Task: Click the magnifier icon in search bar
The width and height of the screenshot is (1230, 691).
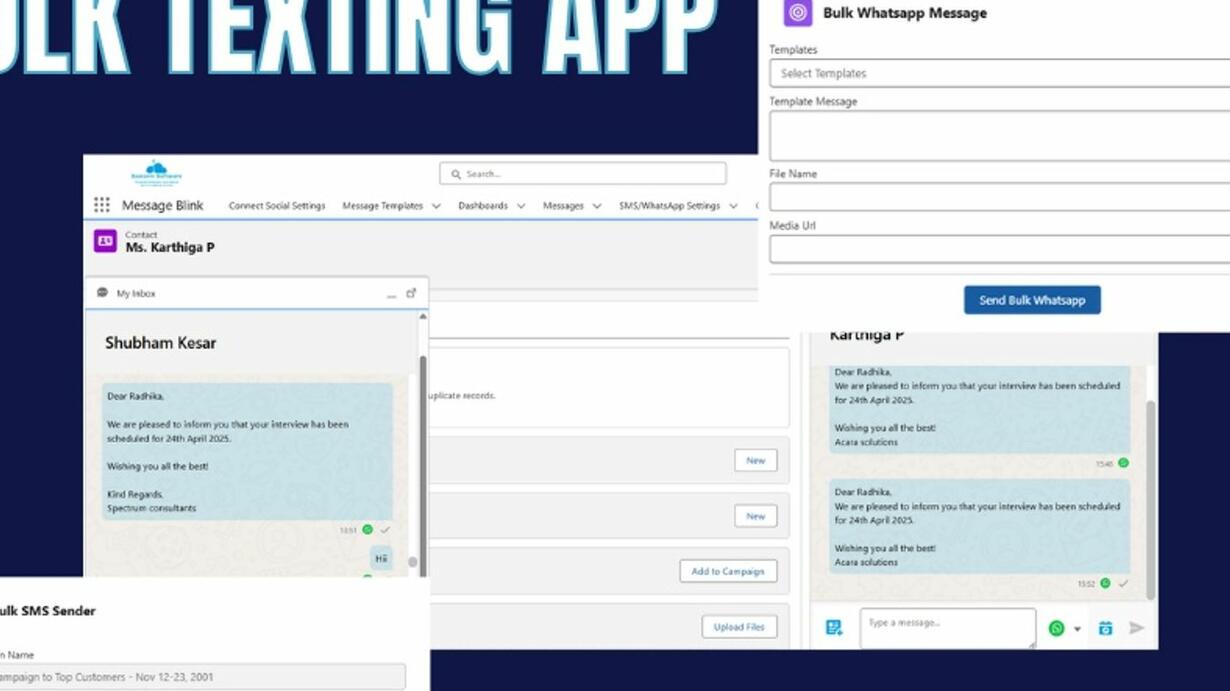Action: click(456, 174)
